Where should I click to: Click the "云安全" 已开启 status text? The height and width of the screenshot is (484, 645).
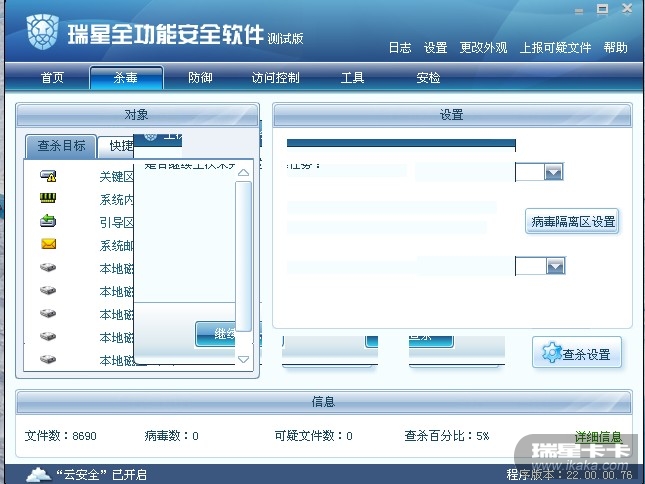[101, 475]
